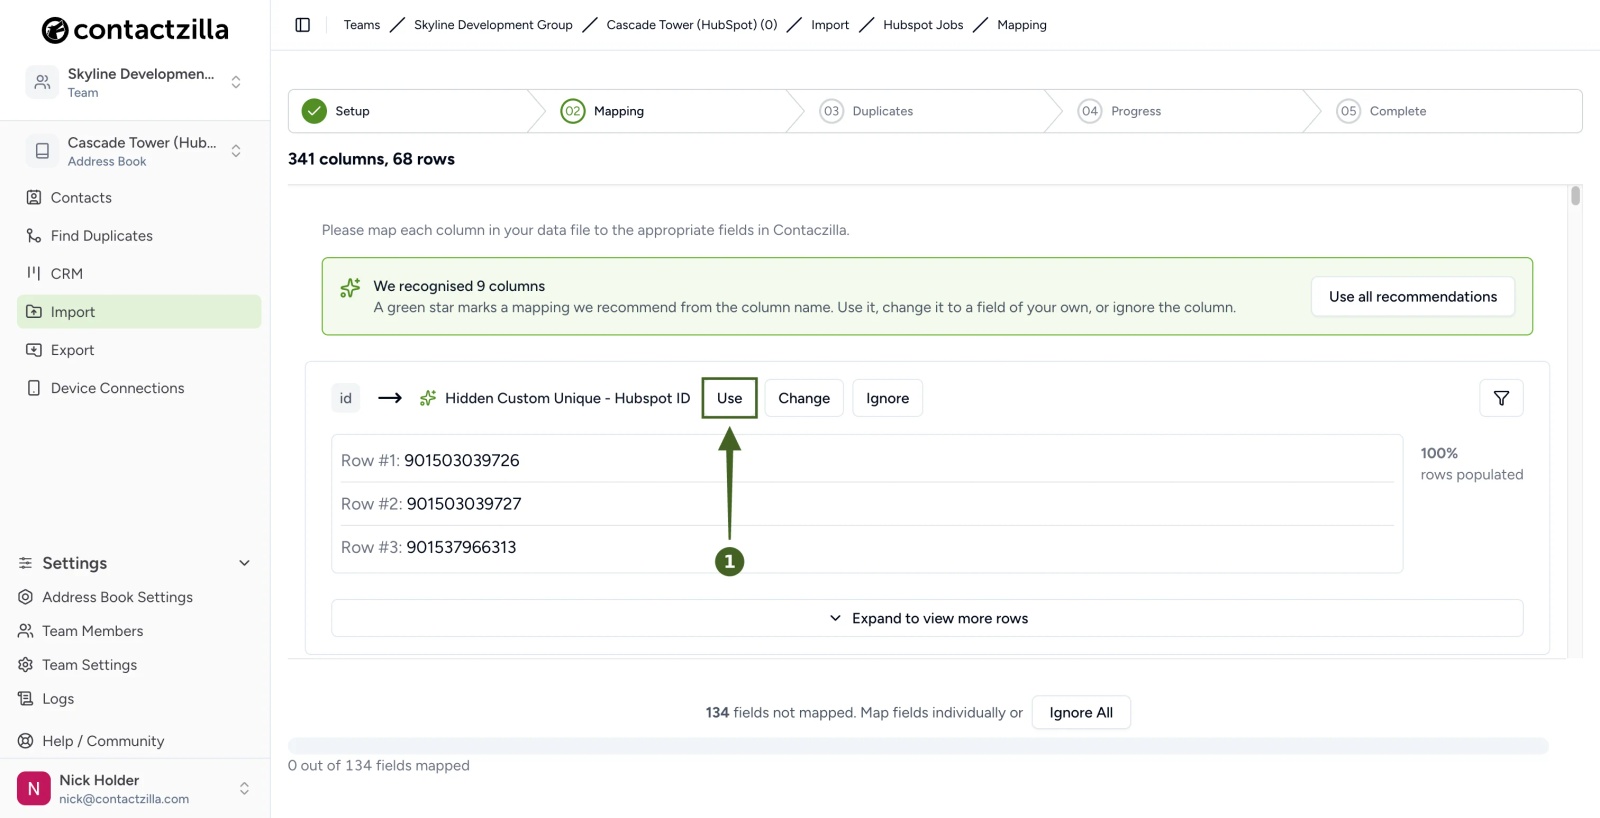Click the Find Duplicates branch icon
Viewport: 1600px width, 818px height.
coord(34,236)
